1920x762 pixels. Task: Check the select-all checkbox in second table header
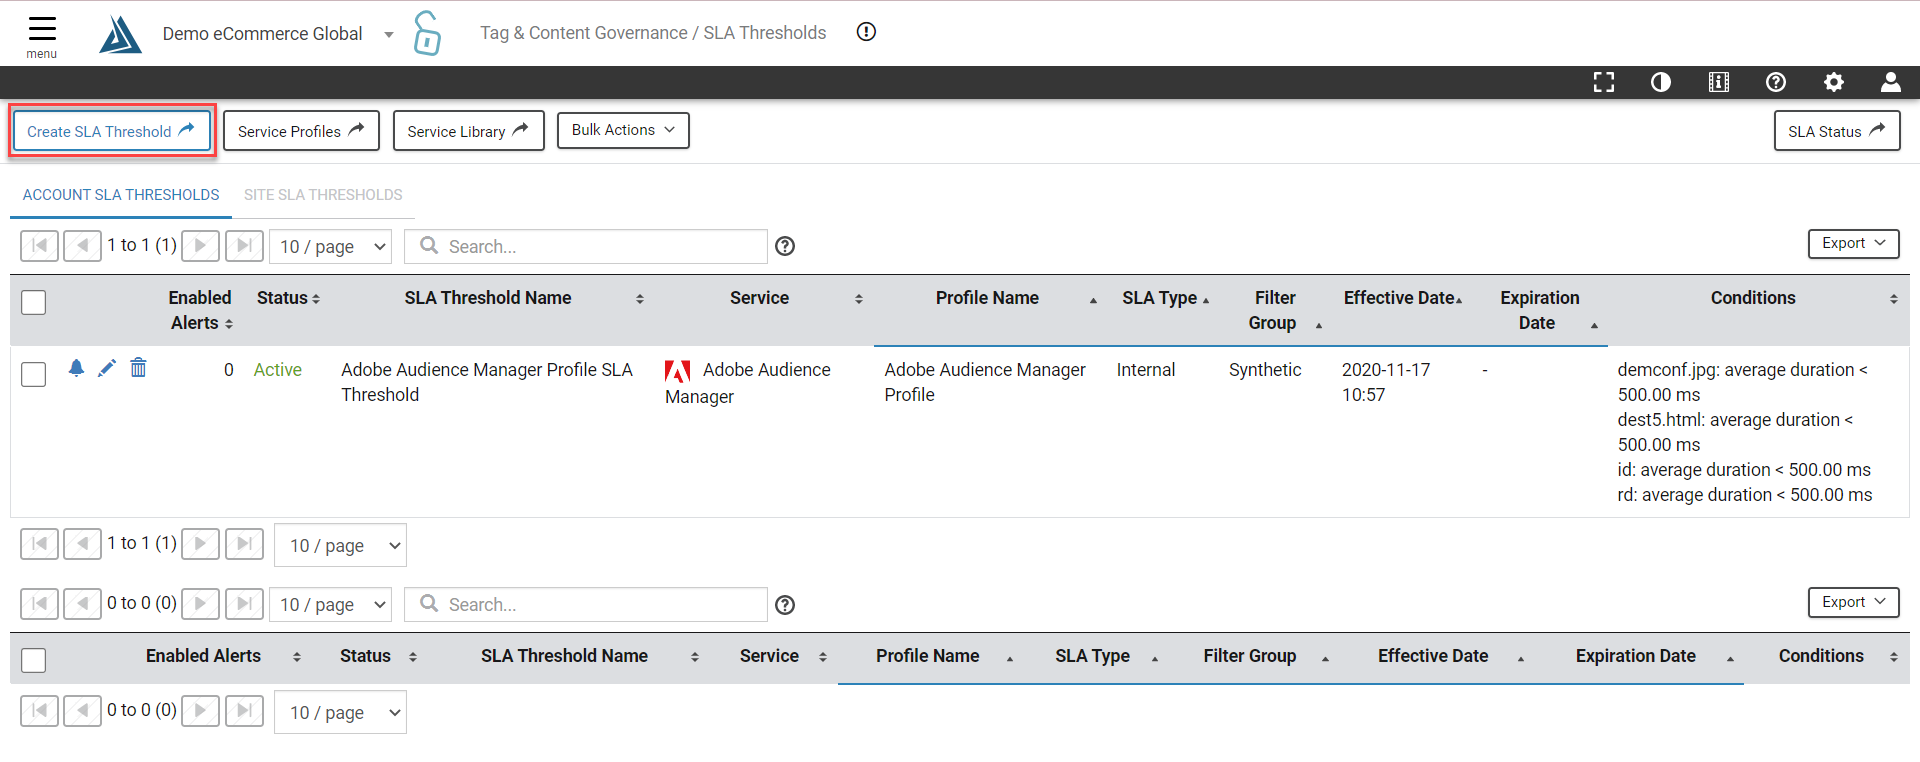pyautogui.click(x=34, y=660)
